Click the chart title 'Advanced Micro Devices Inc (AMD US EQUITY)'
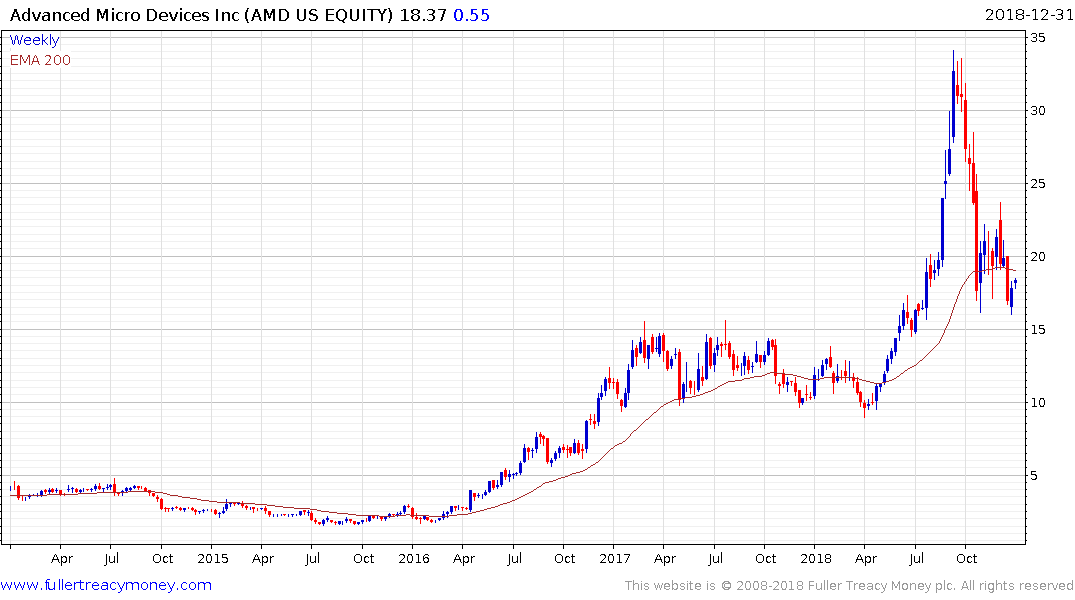Viewport: 1075px width, 600px height. point(202,15)
